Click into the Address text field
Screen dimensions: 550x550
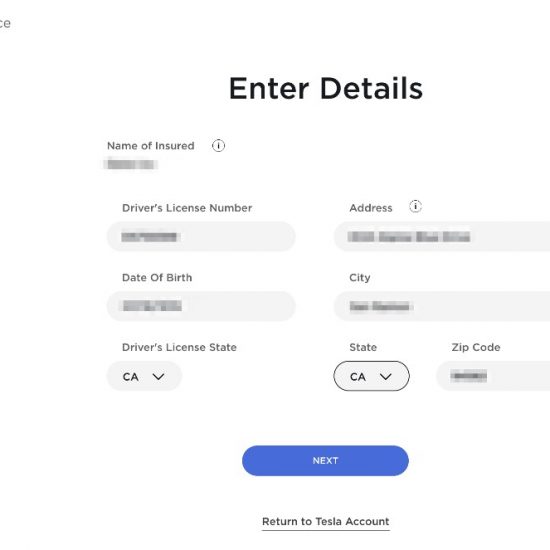point(442,236)
